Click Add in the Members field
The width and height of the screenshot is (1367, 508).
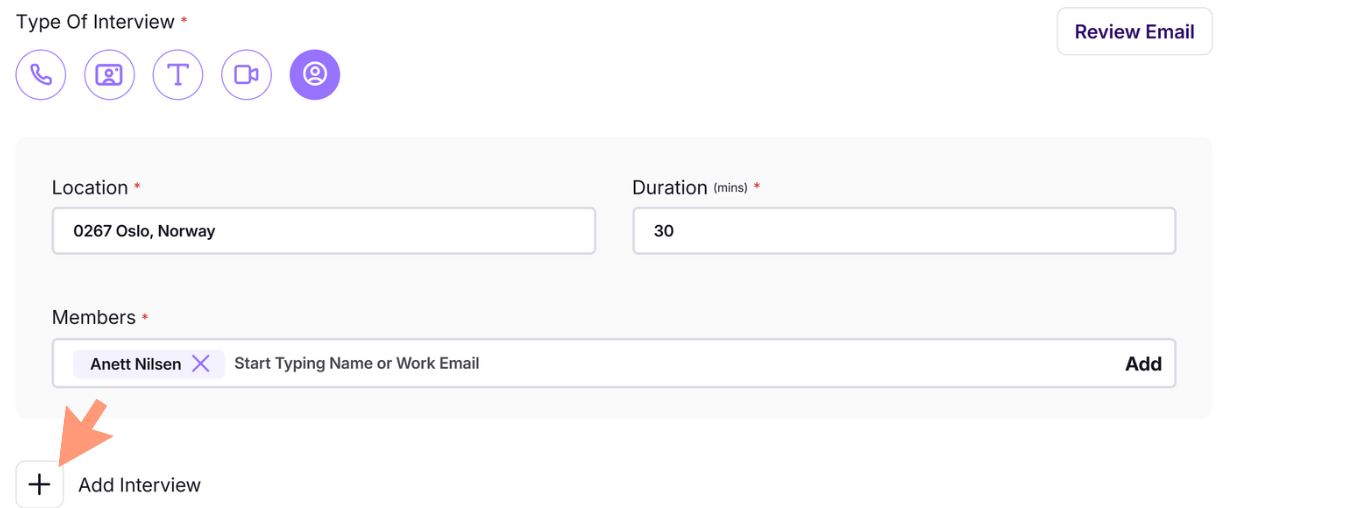1143,364
